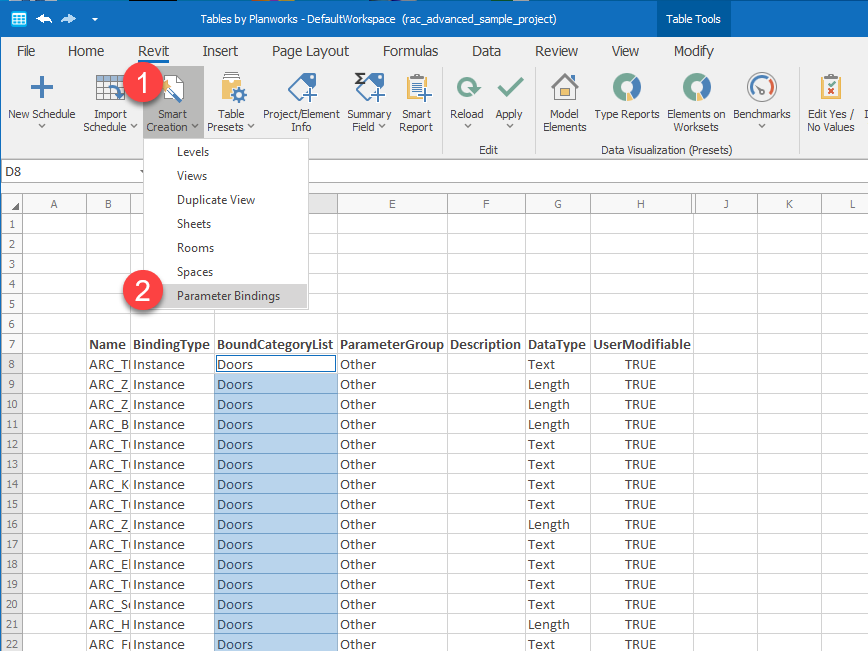Switch to the Modify ribbon tab
This screenshot has width=868, height=651.
[x=693, y=51]
